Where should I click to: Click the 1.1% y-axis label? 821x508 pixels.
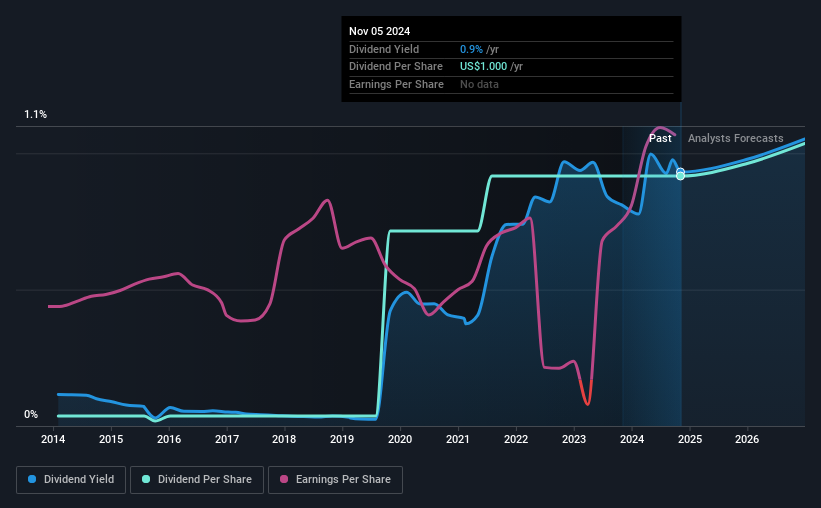click(35, 114)
